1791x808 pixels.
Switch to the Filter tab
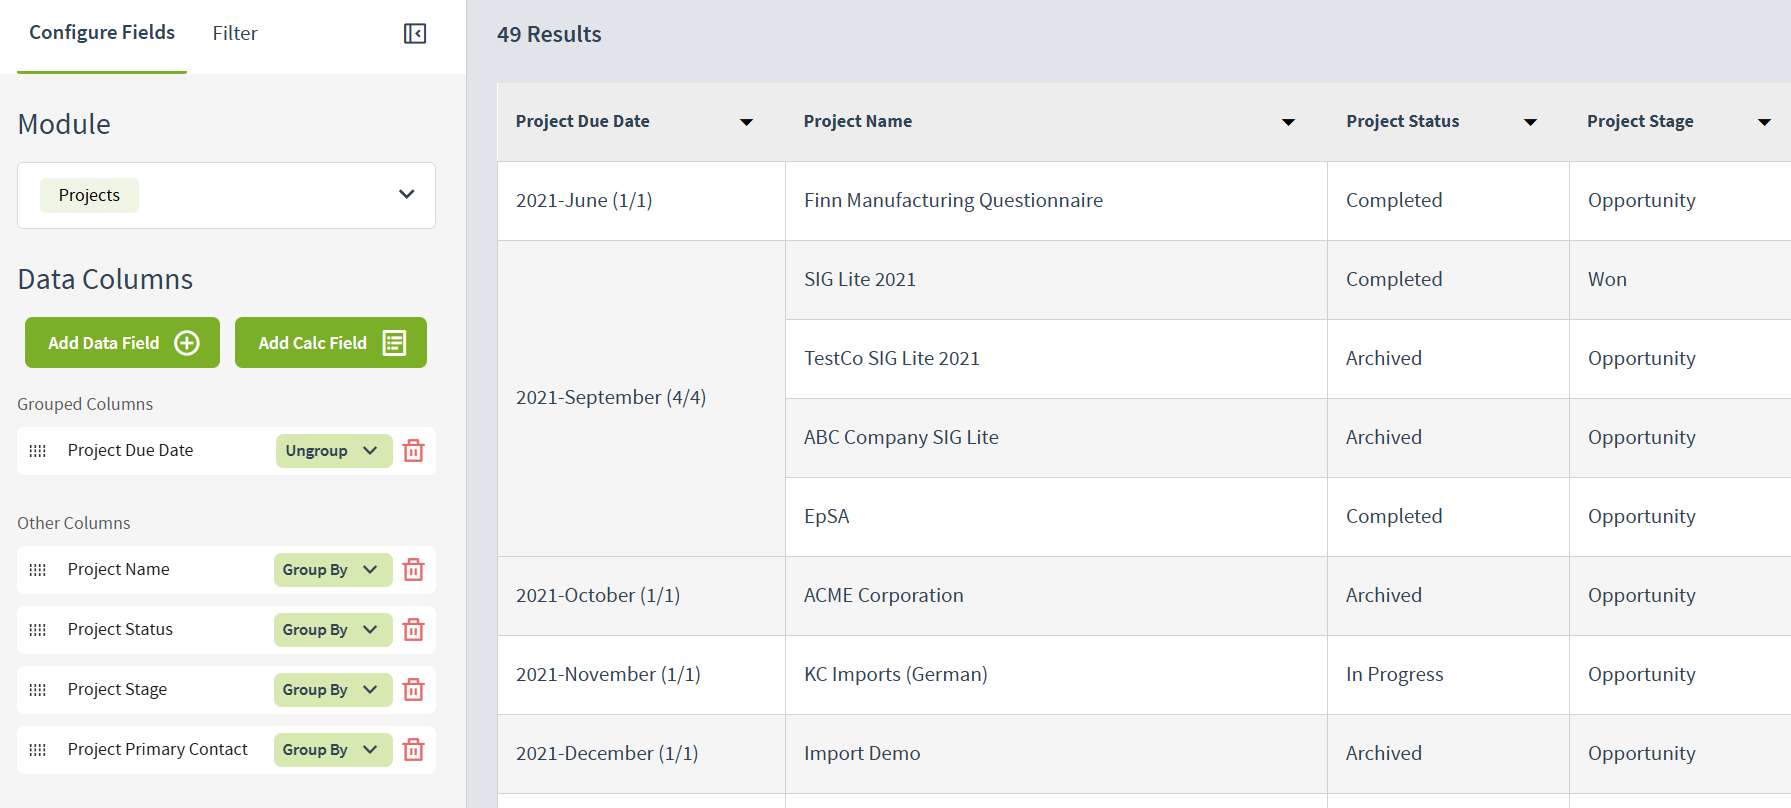point(235,34)
